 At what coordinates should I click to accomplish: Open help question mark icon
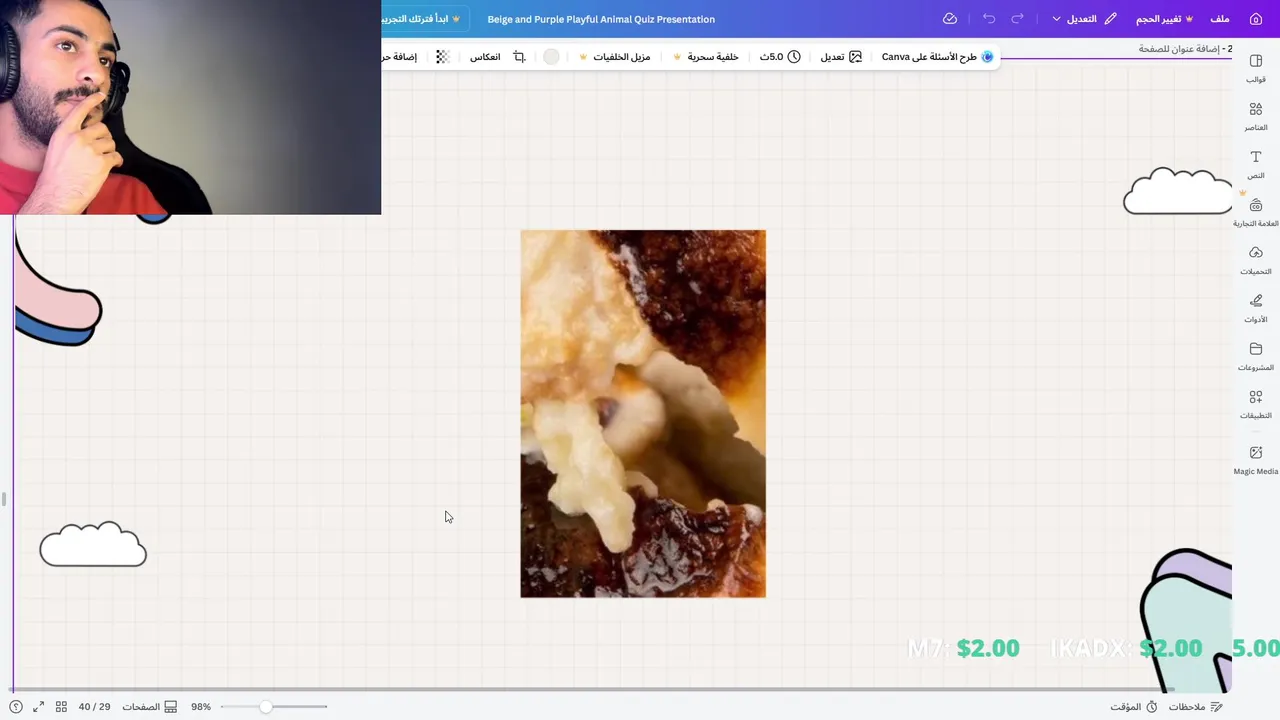click(x=16, y=707)
